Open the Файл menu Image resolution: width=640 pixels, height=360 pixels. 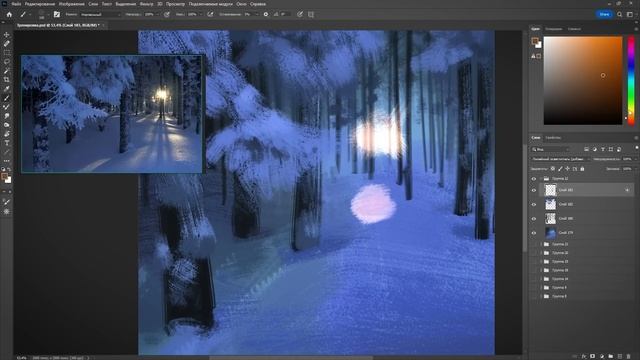pyautogui.click(x=16, y=4)
